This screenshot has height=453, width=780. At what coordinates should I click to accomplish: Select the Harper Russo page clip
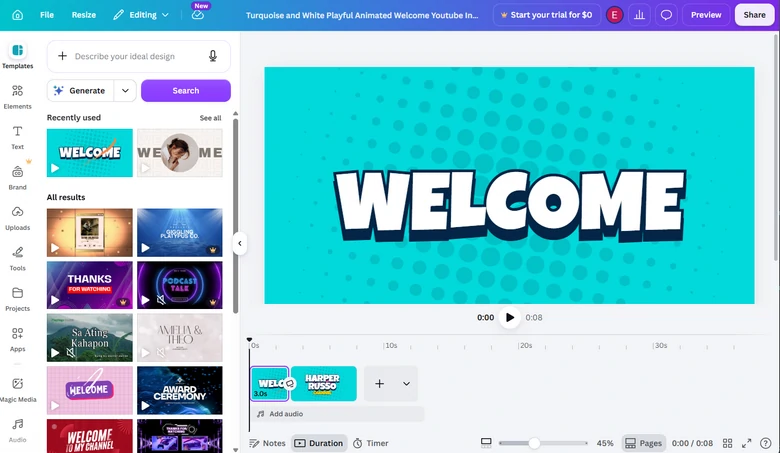pyautogui.click(x=324, y=383)
